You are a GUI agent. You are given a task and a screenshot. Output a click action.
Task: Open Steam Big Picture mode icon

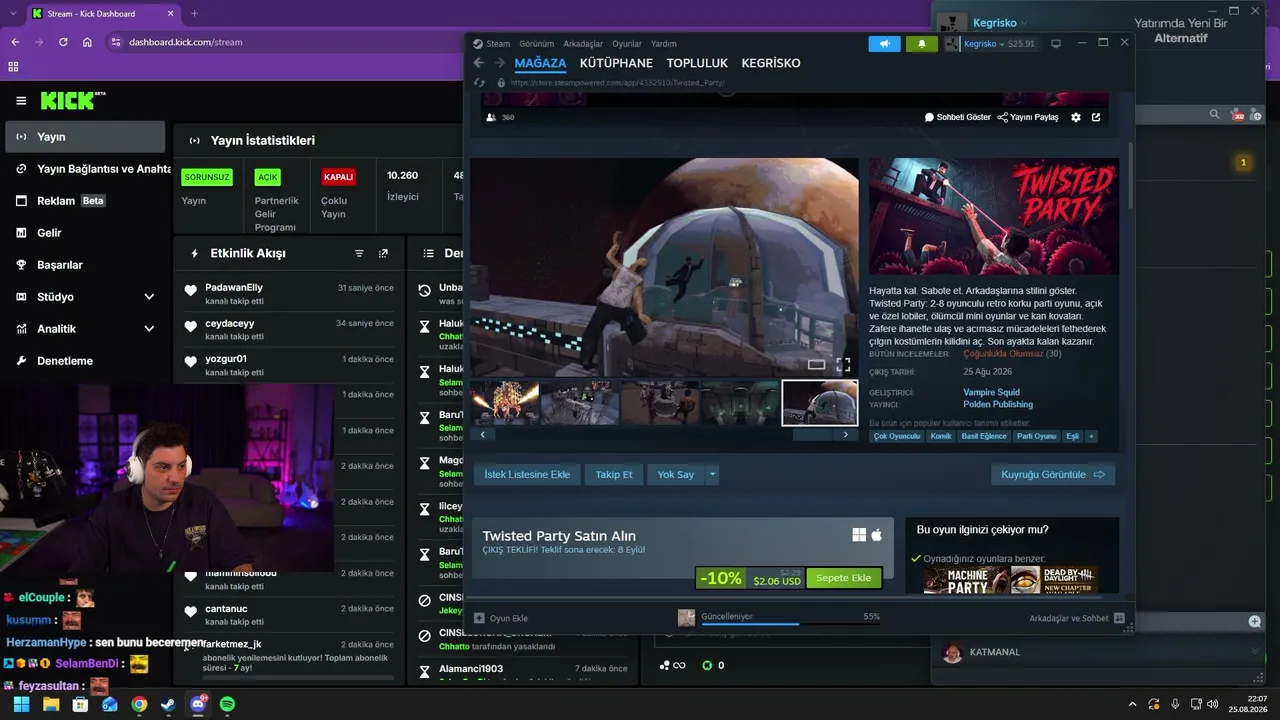1055,44
